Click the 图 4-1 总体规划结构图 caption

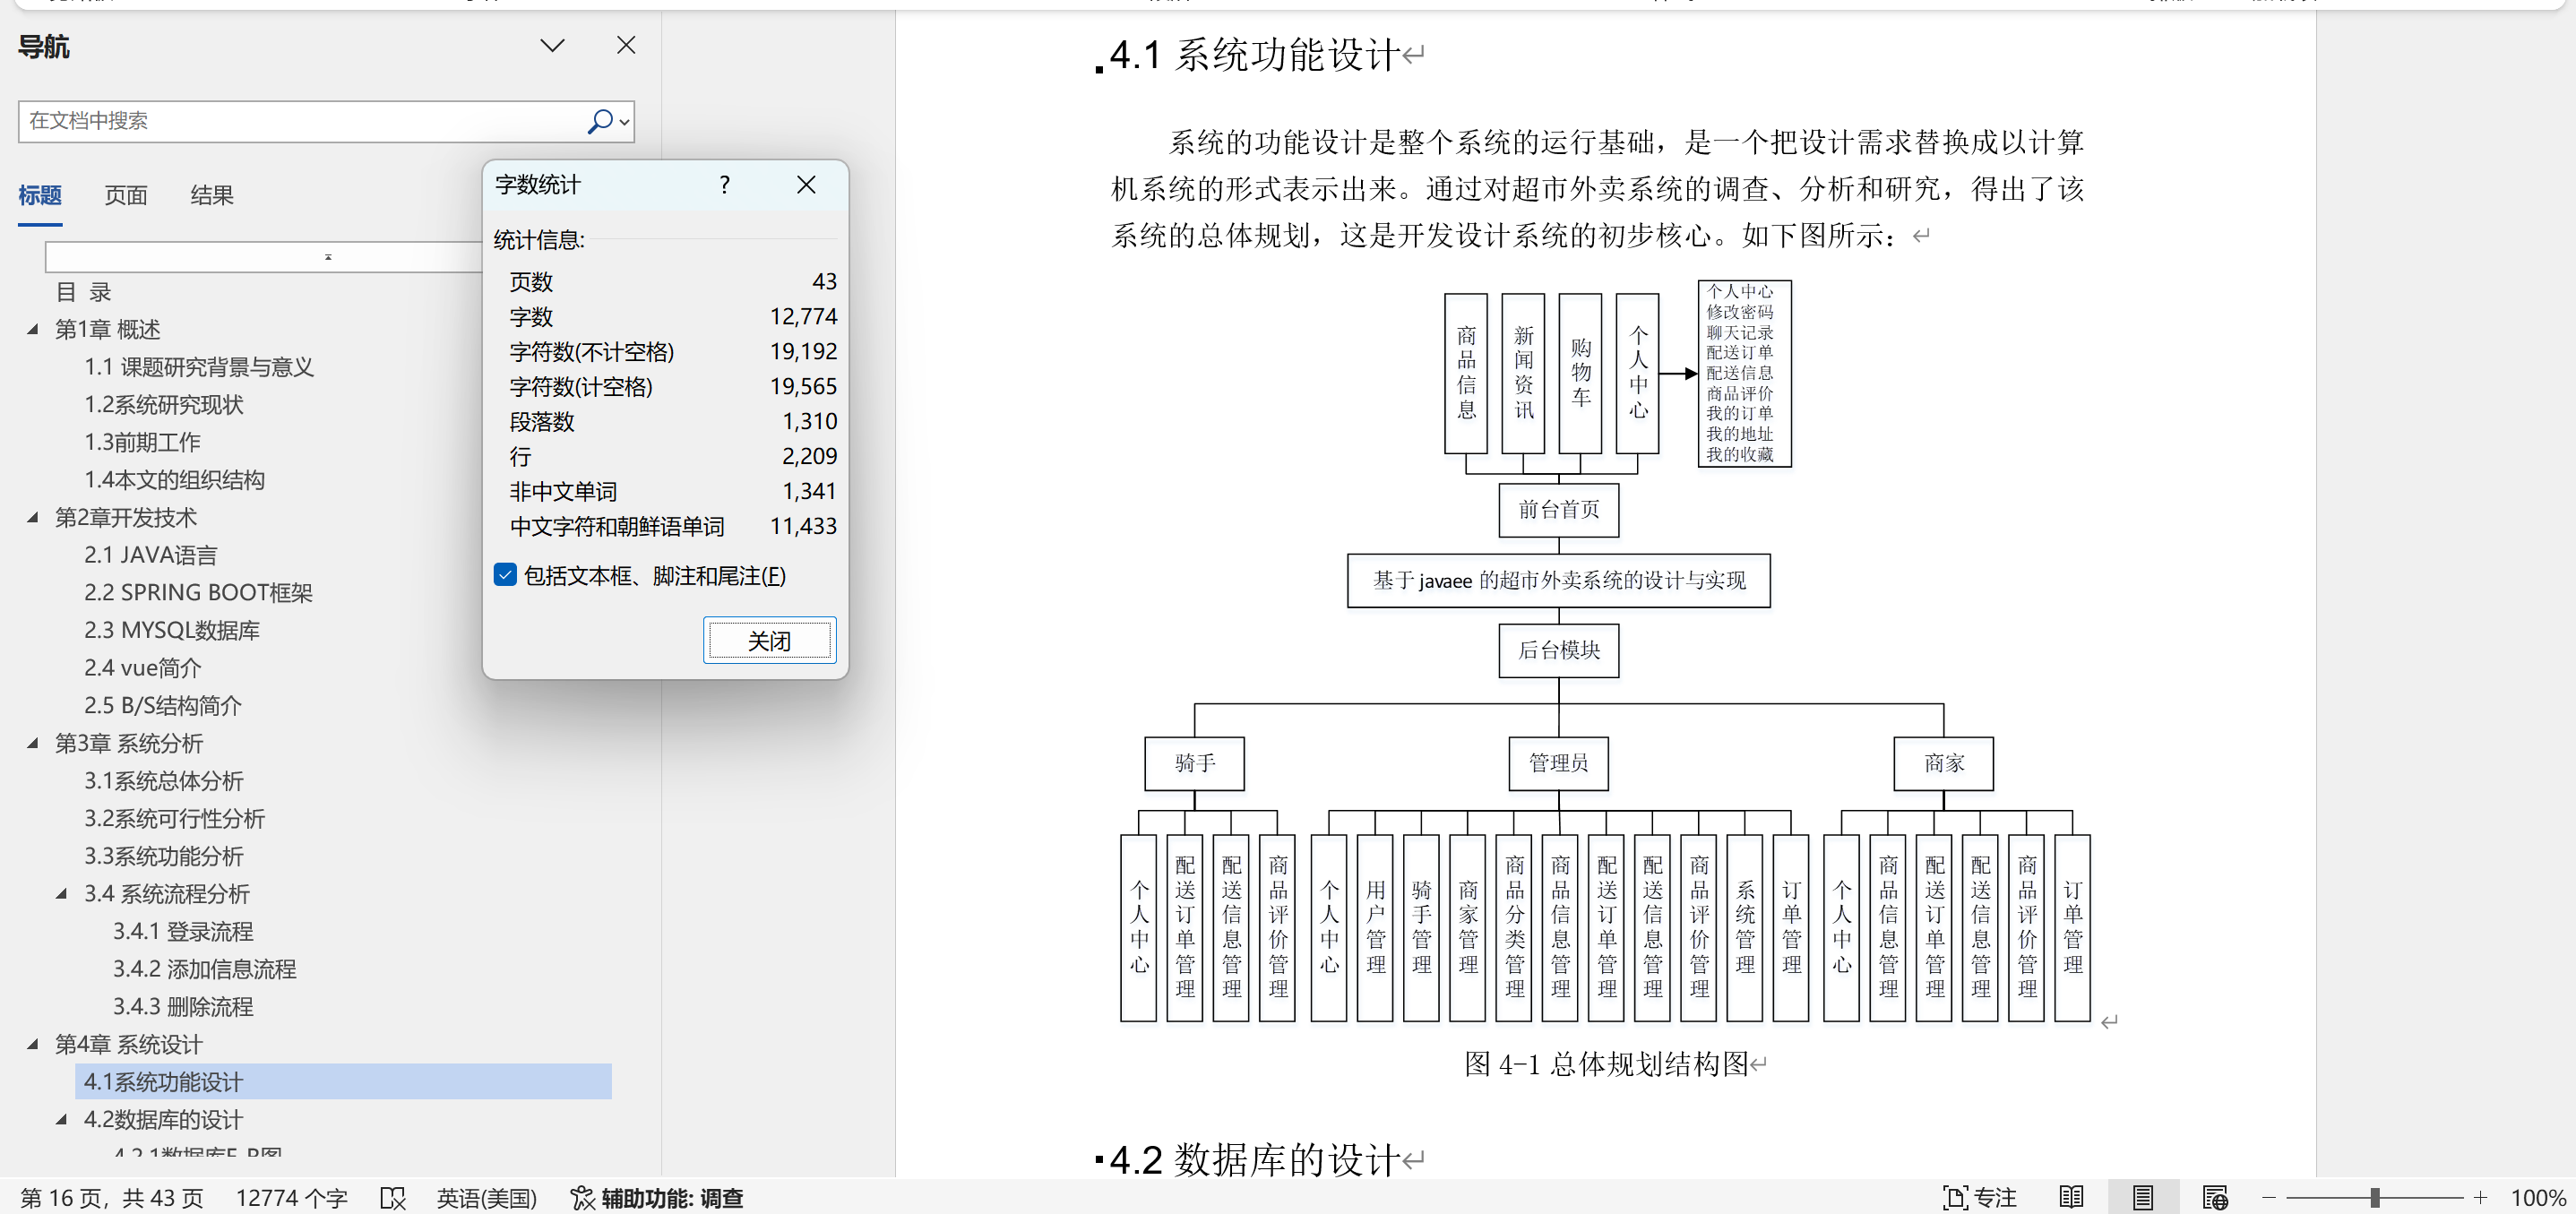click(x=1606, y=1064)
